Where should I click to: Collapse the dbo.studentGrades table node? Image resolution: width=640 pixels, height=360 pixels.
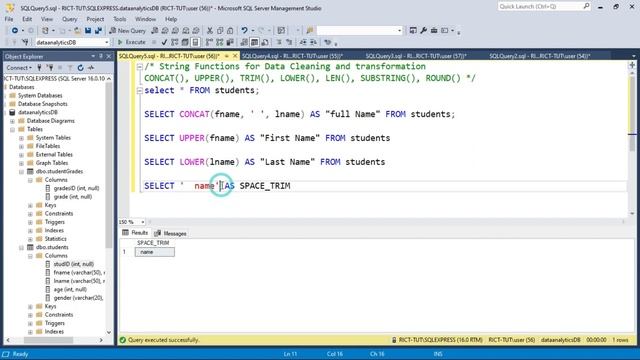click(21, 172)
